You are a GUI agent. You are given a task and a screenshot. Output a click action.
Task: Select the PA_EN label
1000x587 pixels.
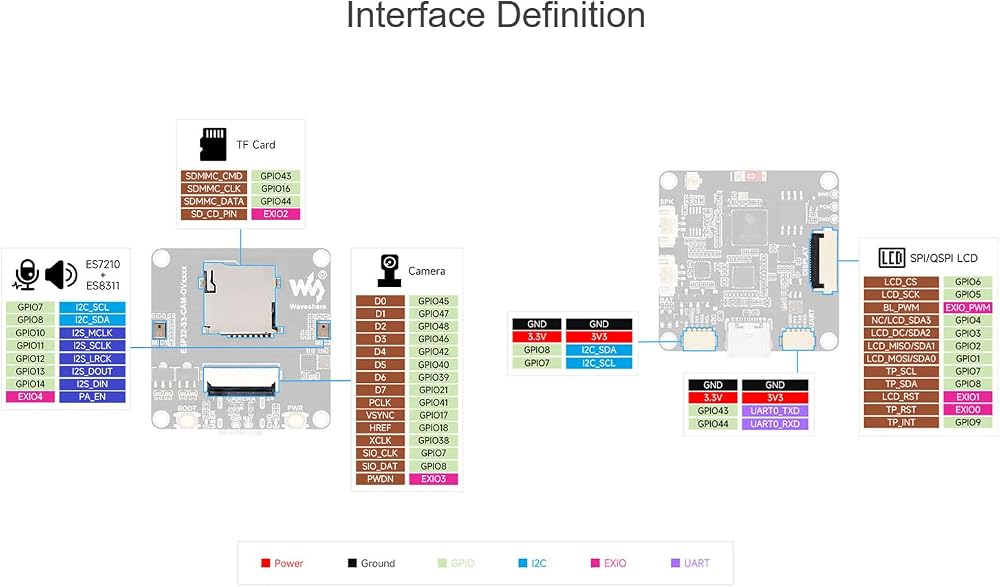92,396
